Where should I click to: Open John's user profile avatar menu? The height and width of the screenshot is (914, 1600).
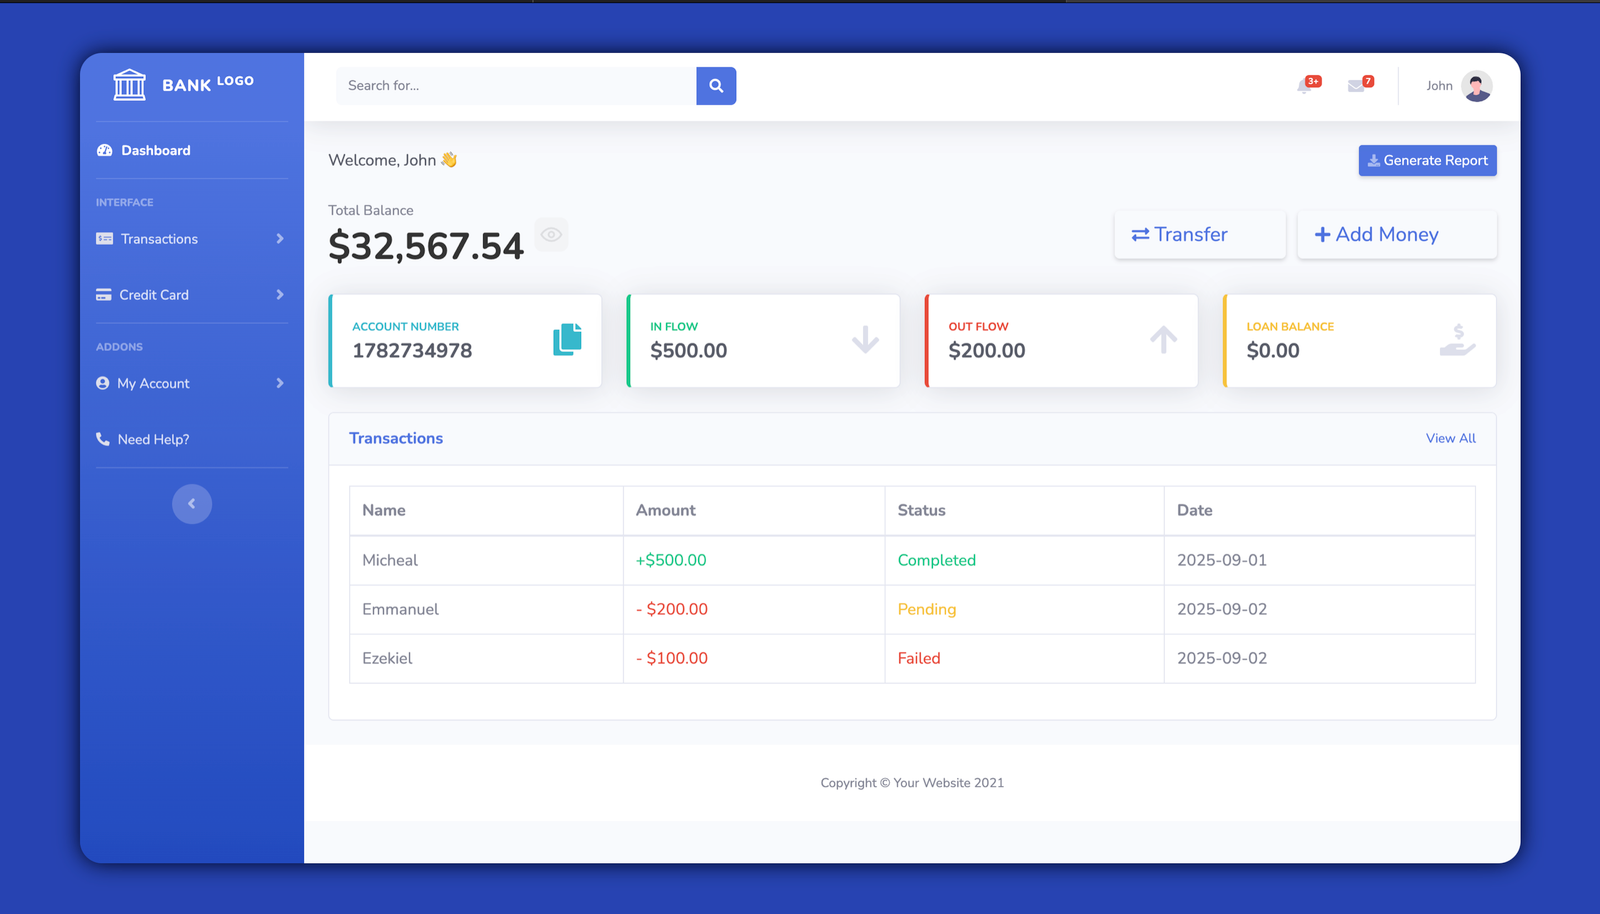click(x=1476, y=86)
